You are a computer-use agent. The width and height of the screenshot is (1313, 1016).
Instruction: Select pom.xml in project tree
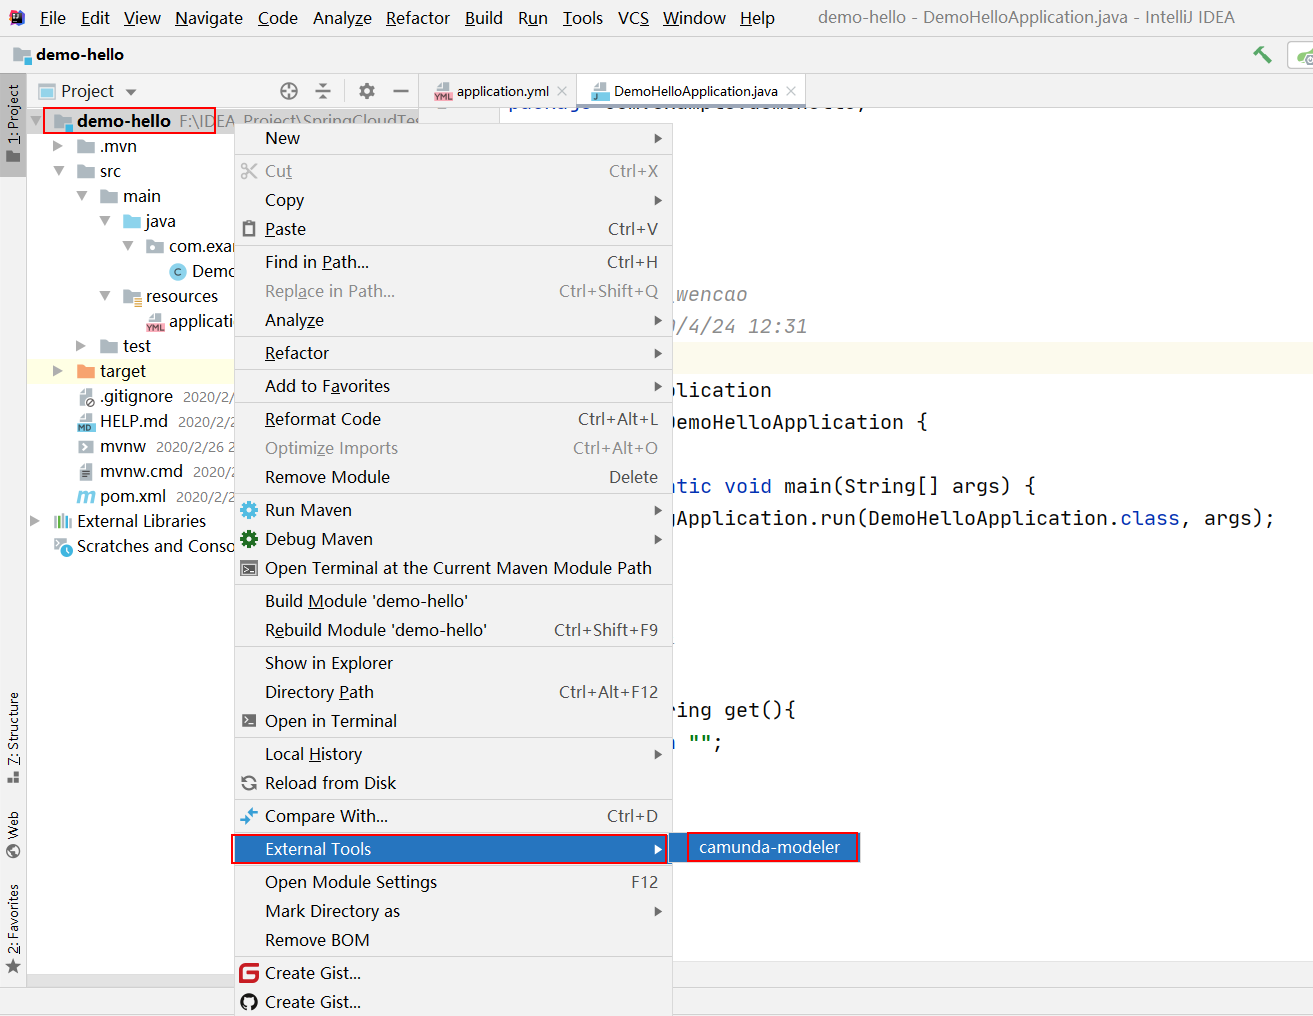pyautogui.click(x=132, y=496)
